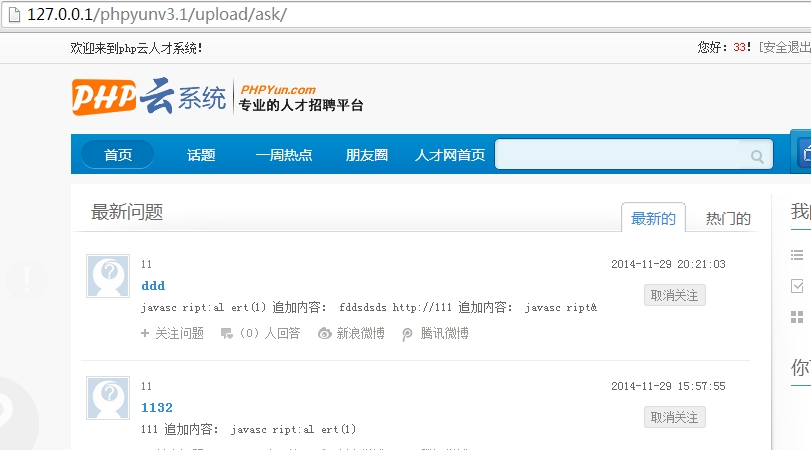Open avatar of the ddd question poster

[108, 276]
